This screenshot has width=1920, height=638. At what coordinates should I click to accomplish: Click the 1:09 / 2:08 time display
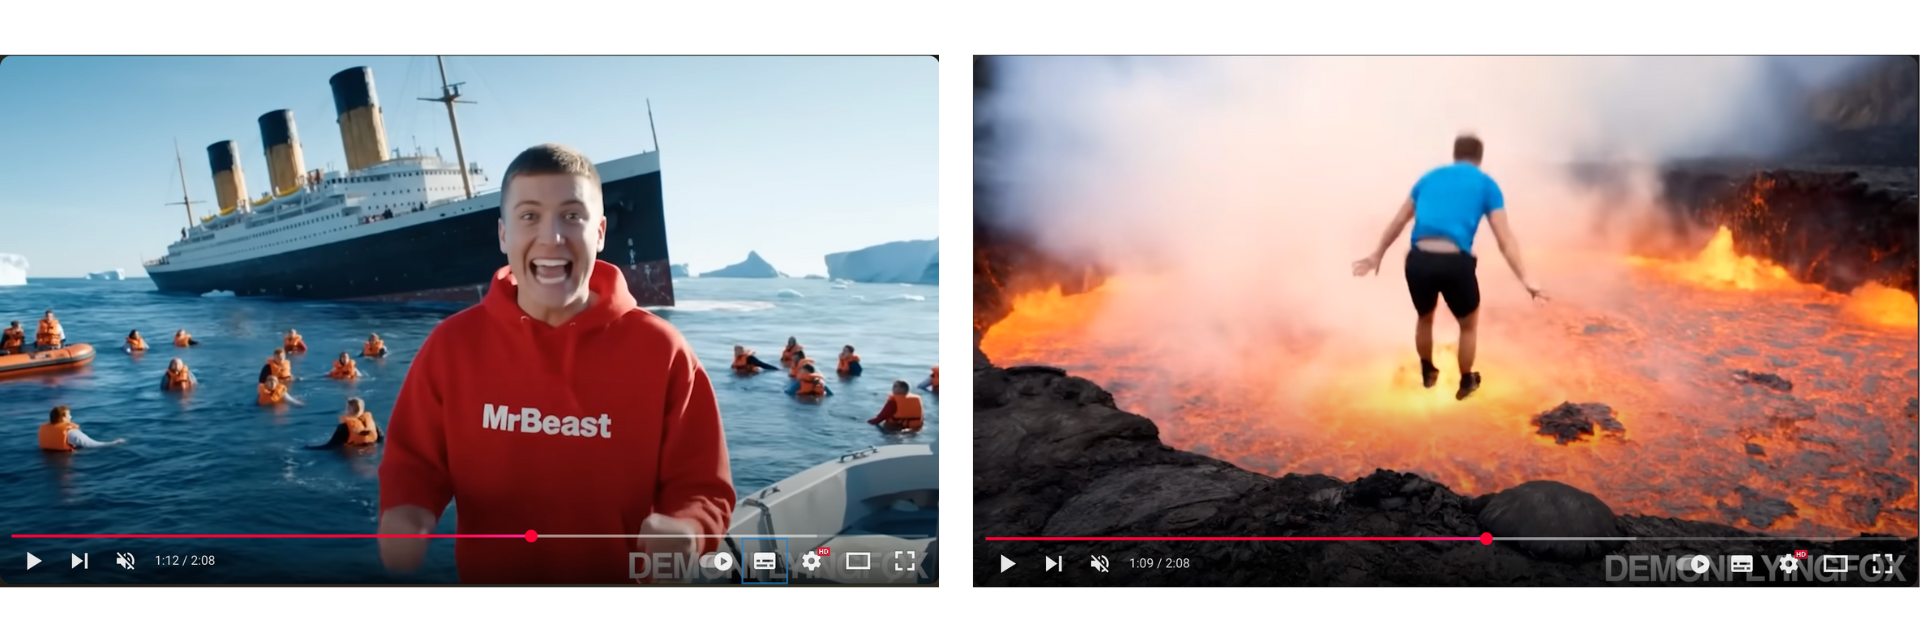[x=1159, y=564]
